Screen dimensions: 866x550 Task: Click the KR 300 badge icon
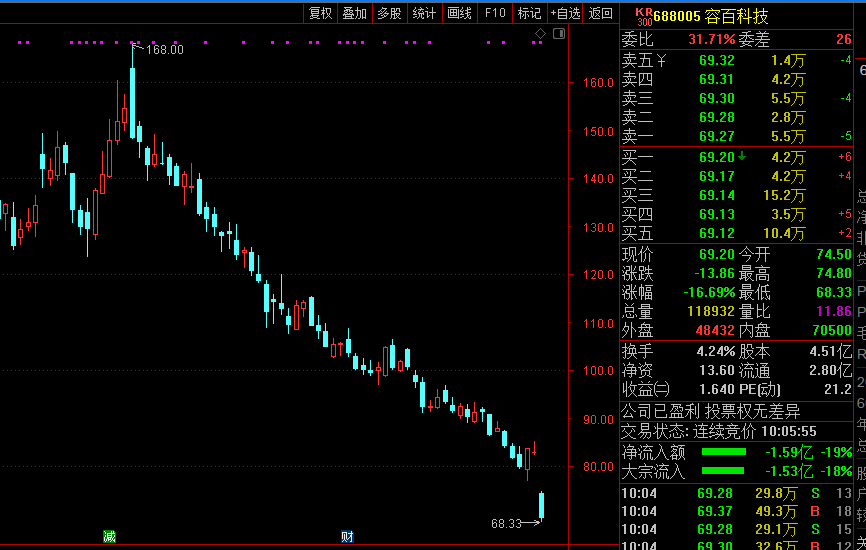point(644,17)
